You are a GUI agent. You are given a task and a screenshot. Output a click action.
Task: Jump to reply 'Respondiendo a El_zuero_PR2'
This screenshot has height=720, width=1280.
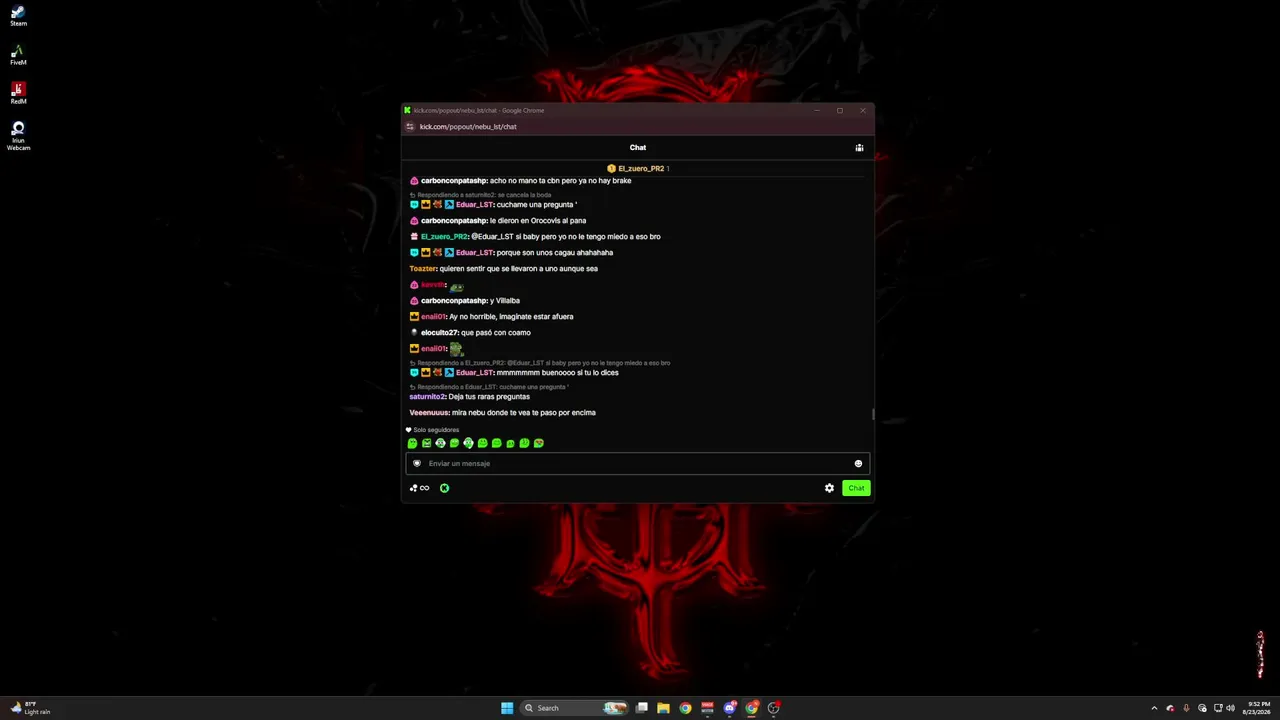click(x=540, y=363)
